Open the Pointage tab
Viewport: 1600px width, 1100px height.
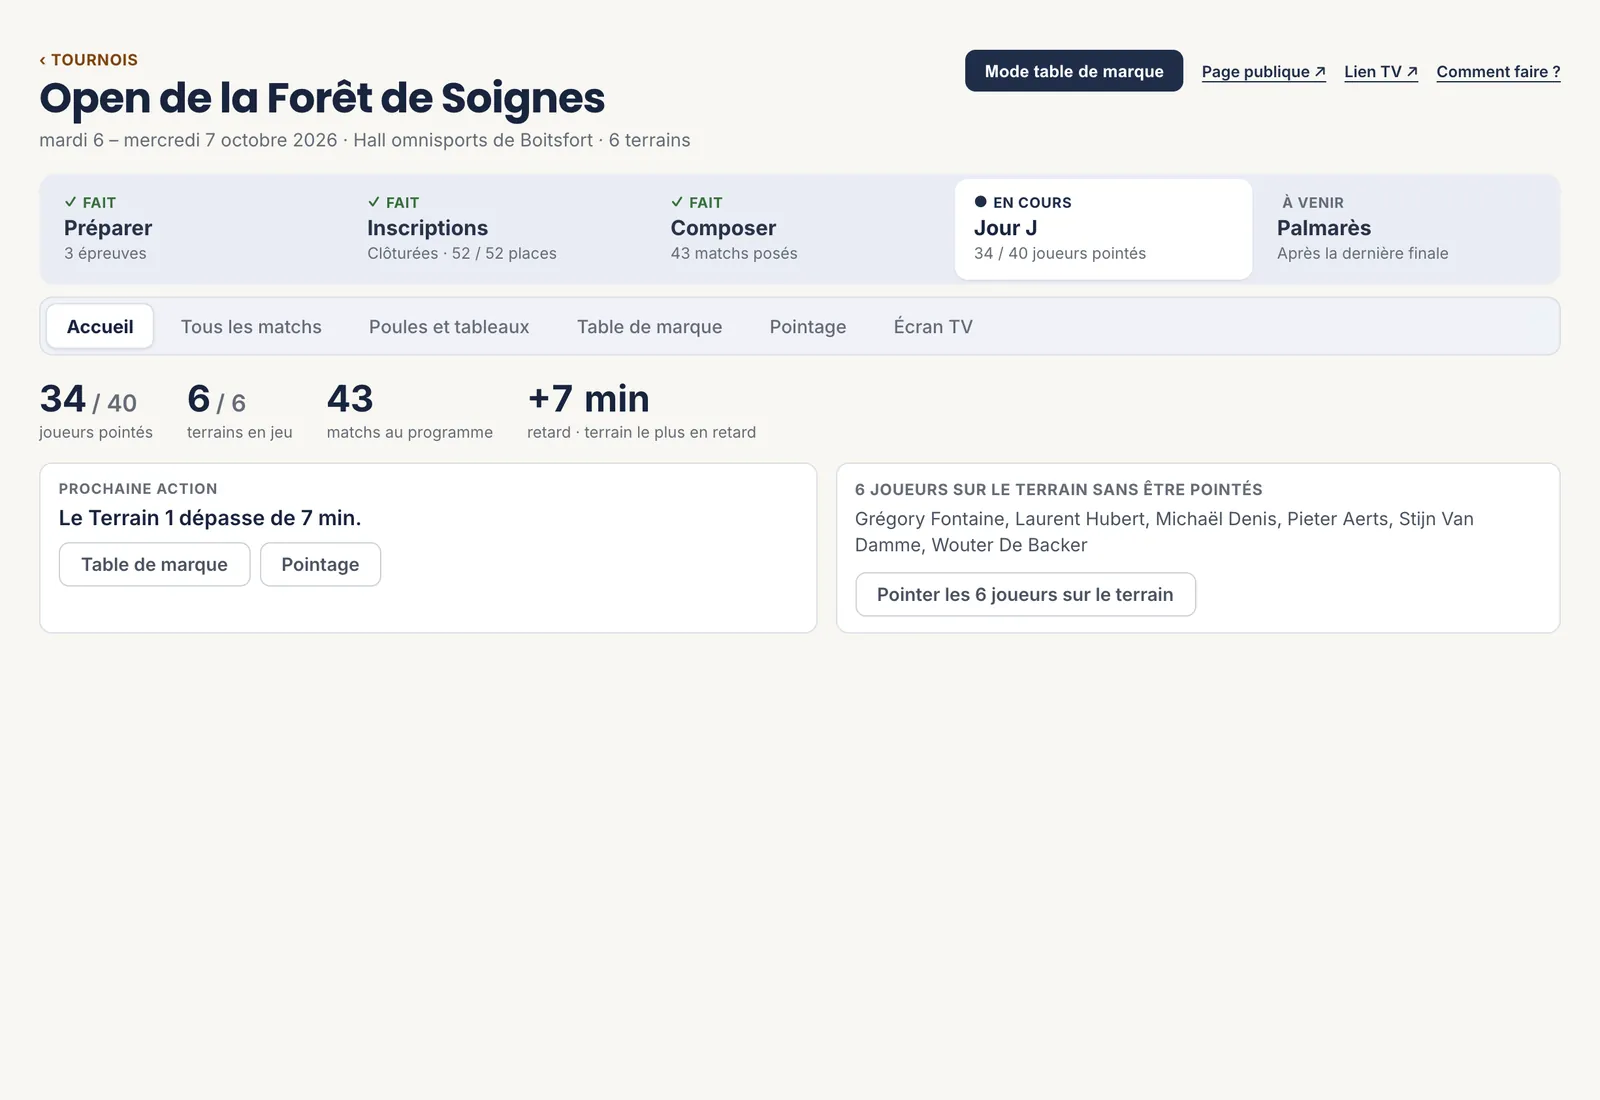(808, 327)
